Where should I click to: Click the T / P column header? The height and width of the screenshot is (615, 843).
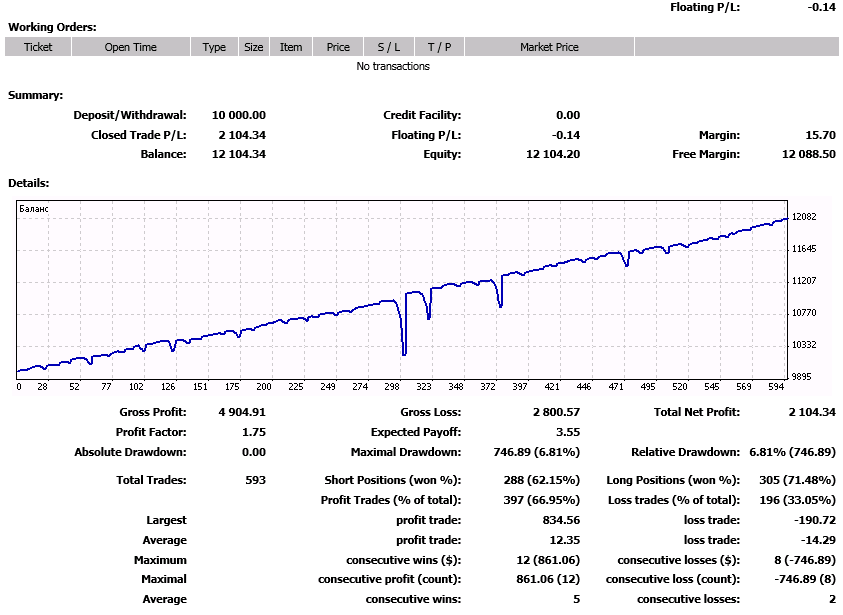pyautogui.click(x=439, y=47)
